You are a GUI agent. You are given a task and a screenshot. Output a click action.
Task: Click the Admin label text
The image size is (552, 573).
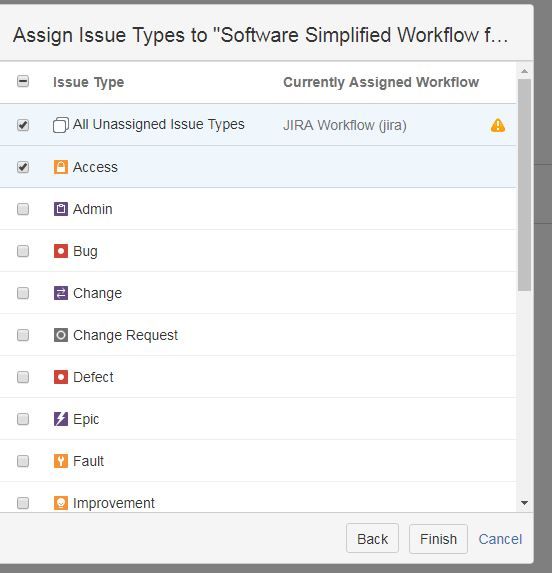(x=93, y=209)
